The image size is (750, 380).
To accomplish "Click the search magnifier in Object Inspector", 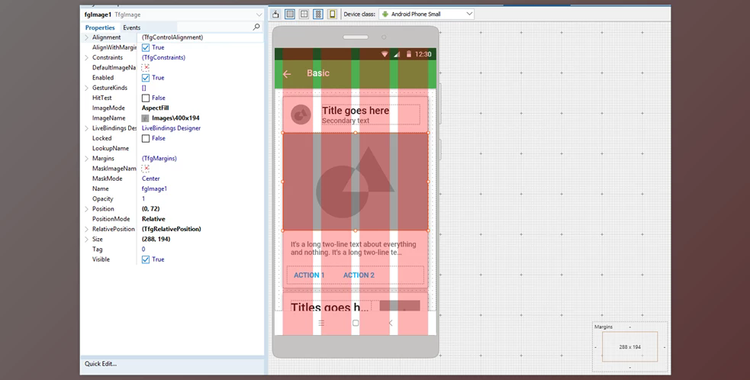I will click(256, 27).
